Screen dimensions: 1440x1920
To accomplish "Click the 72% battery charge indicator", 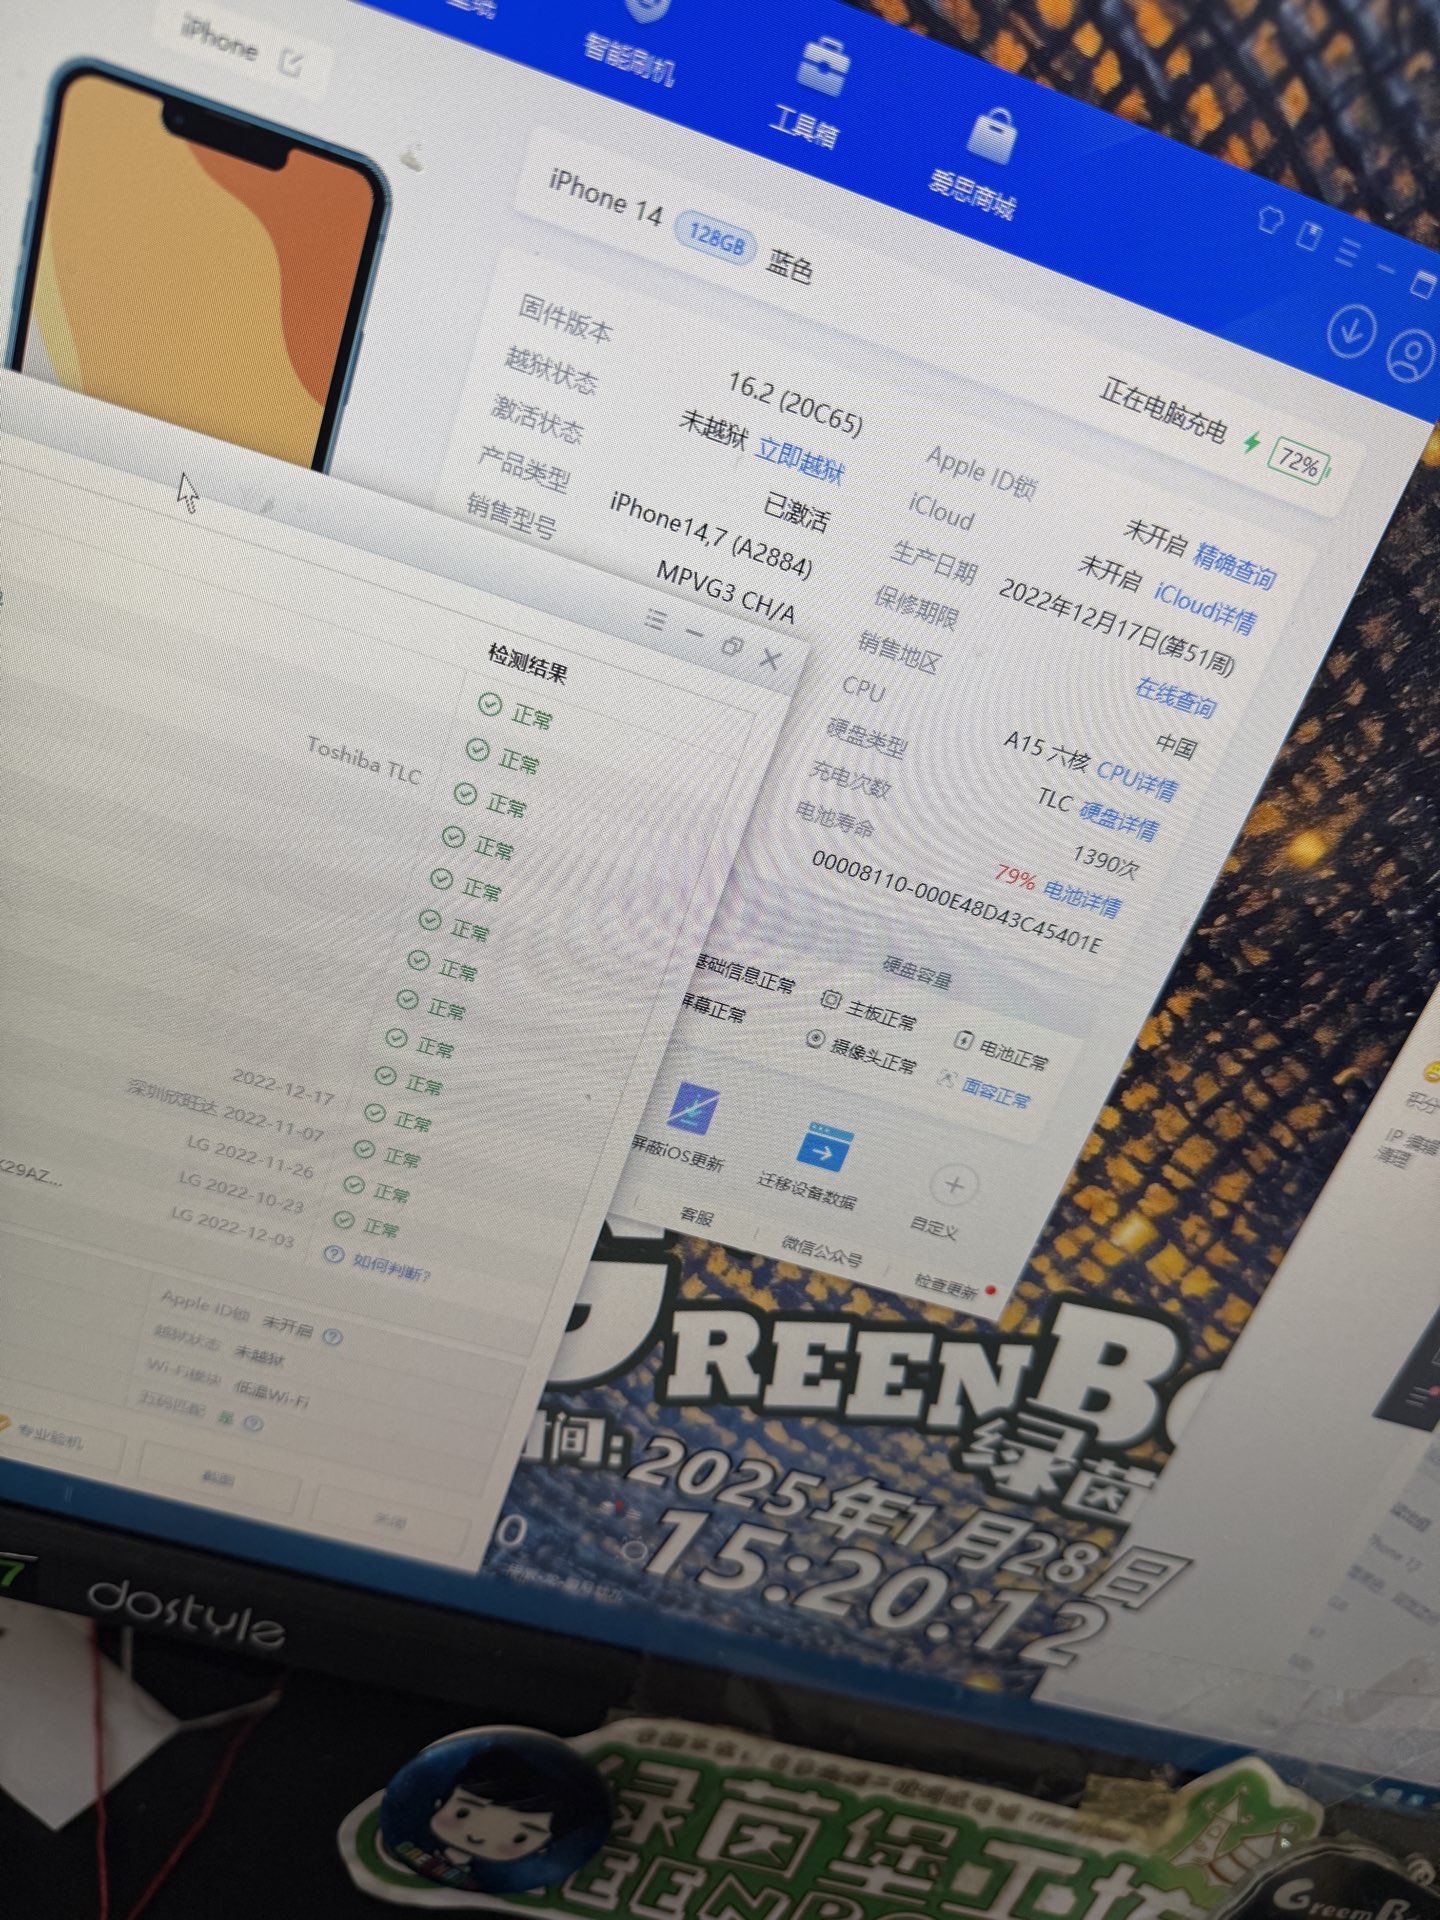I will [1299, 462].
